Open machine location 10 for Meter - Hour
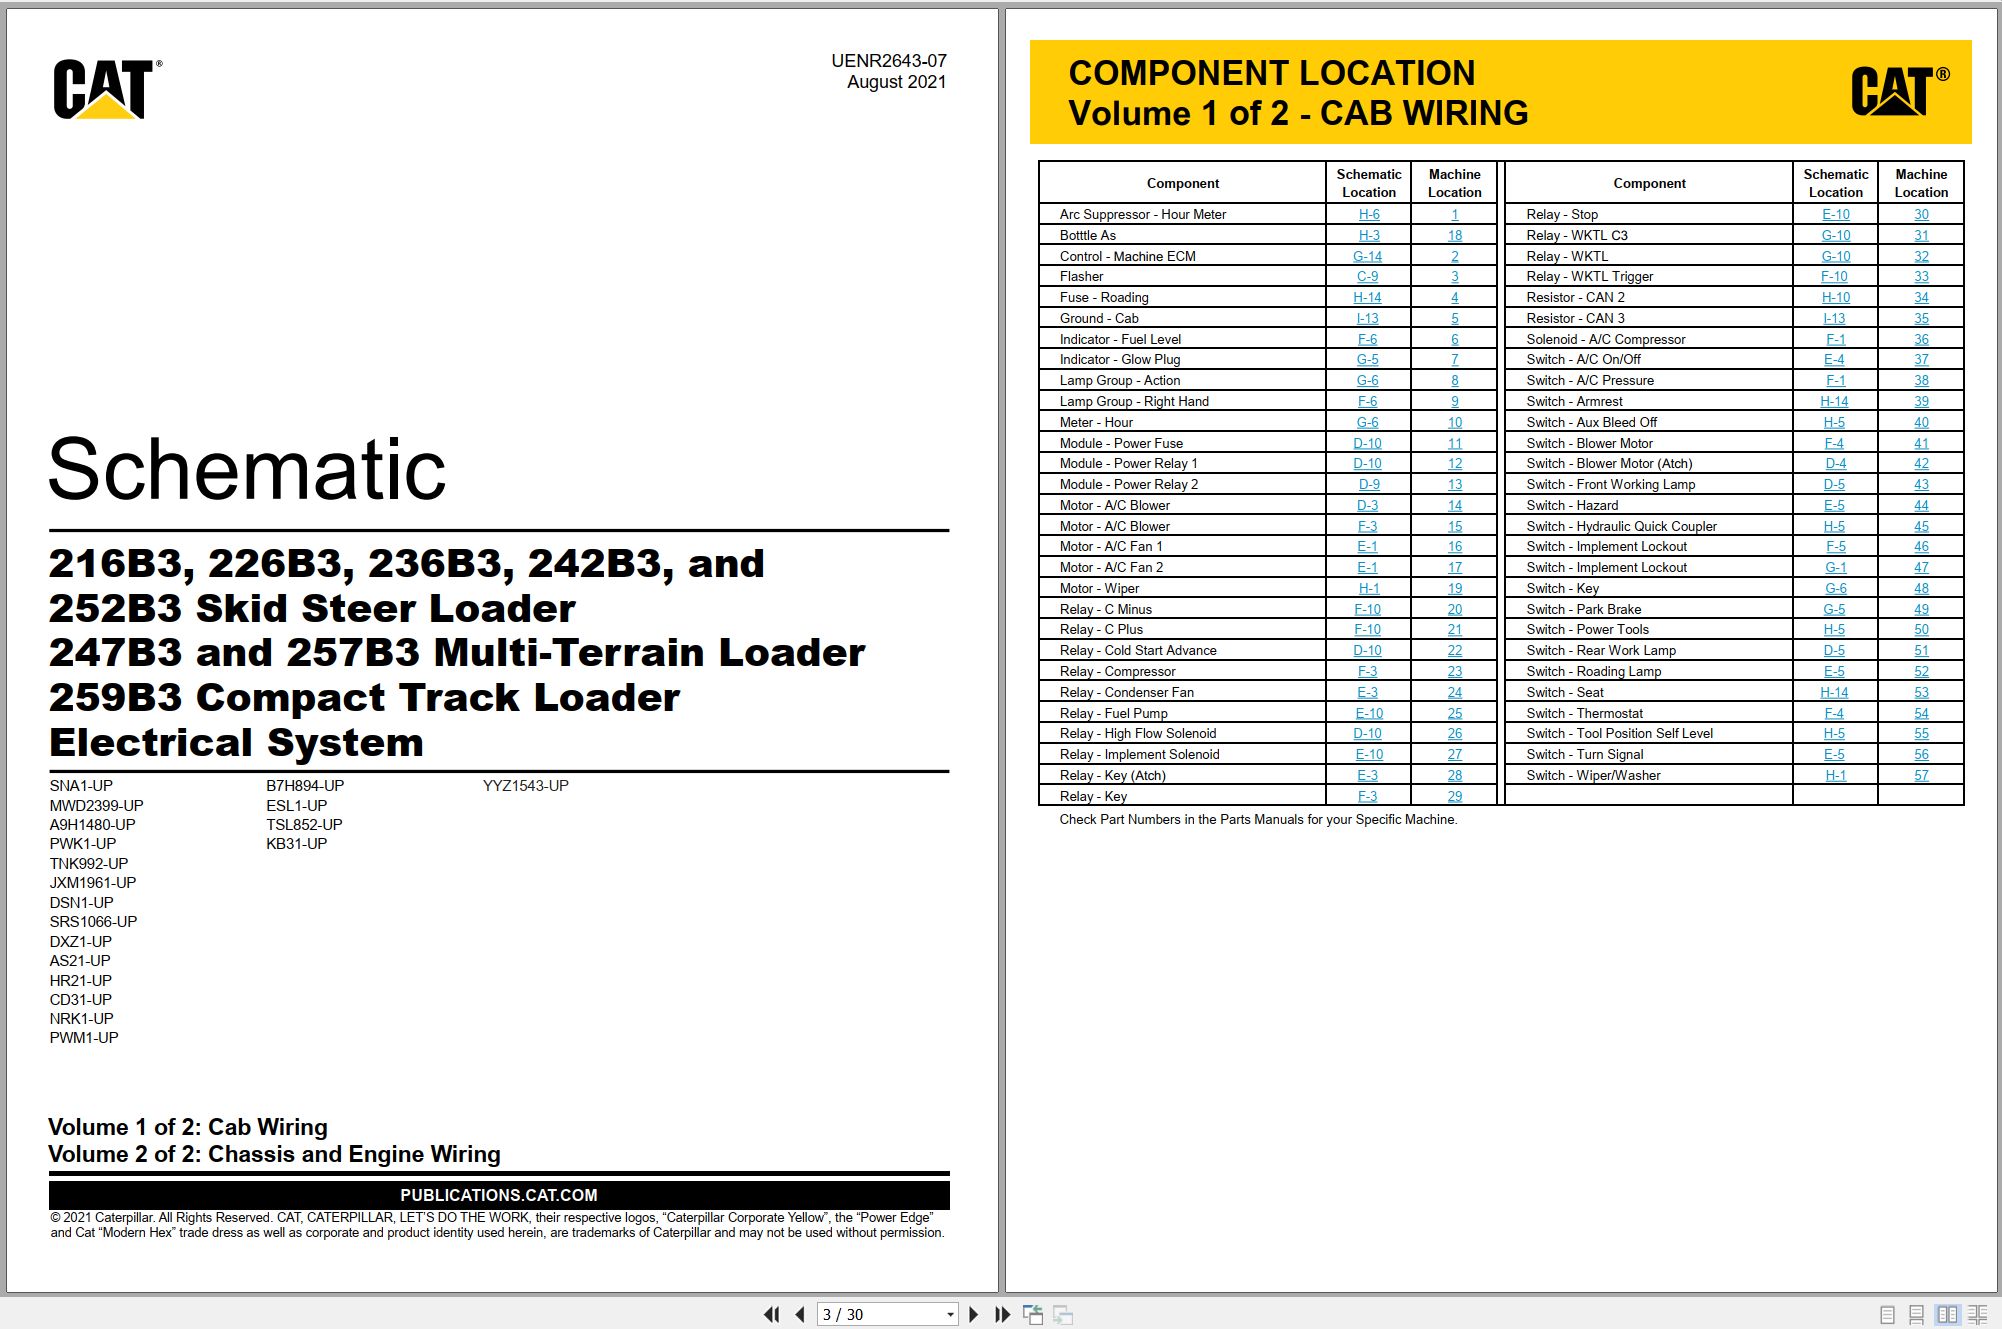This screenshot has height=1329, width=2002. pos(1455,422)
